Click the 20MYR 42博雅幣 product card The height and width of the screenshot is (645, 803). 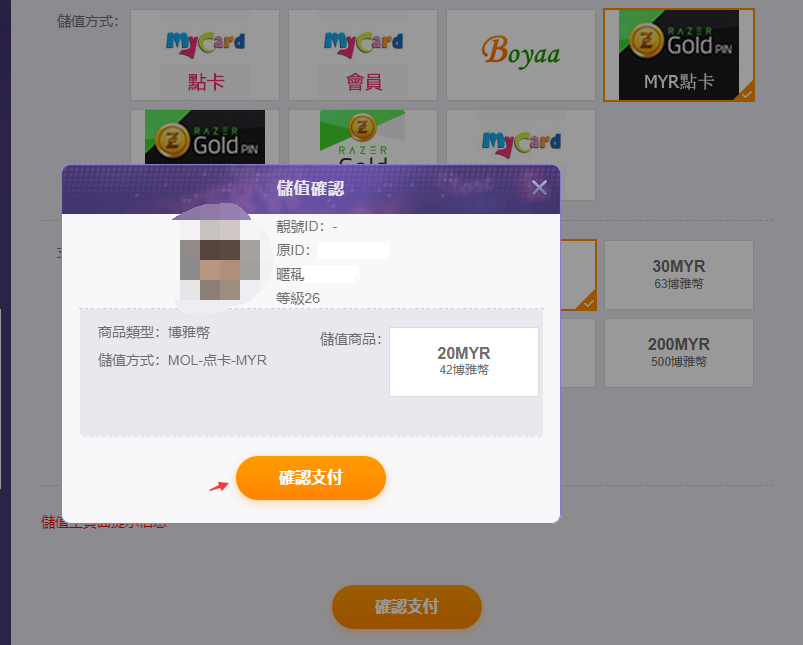(463, 362)
